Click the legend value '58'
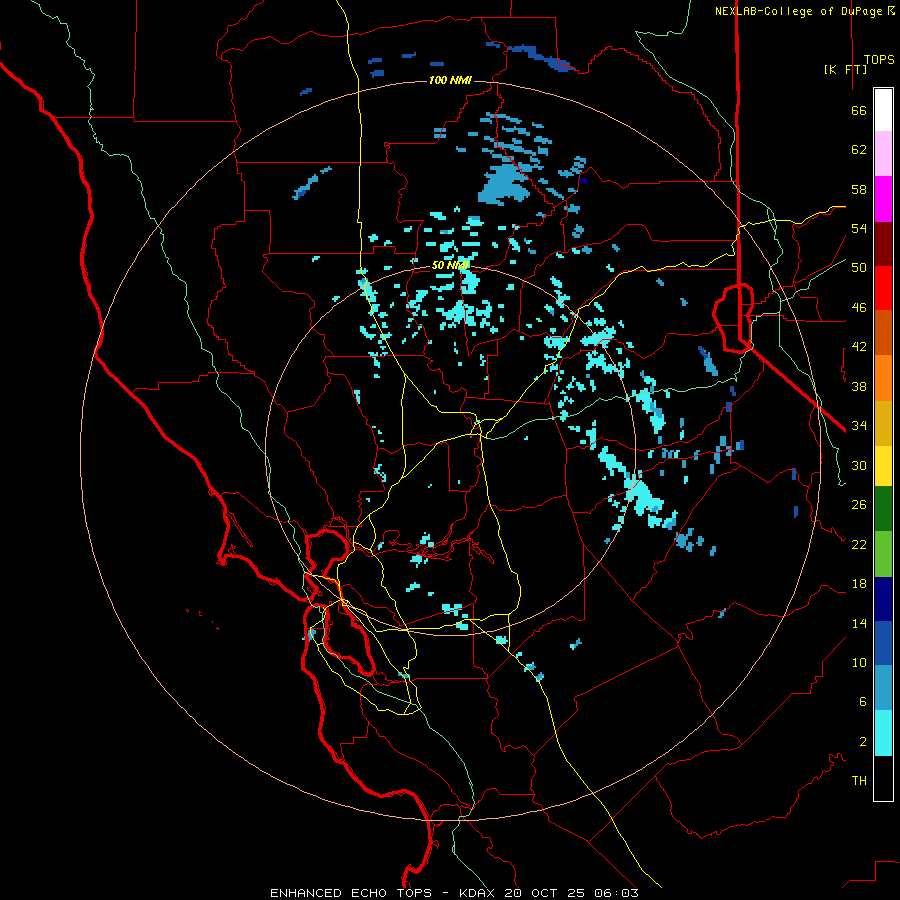The image size is (900, 900). [x=859, y=189]
